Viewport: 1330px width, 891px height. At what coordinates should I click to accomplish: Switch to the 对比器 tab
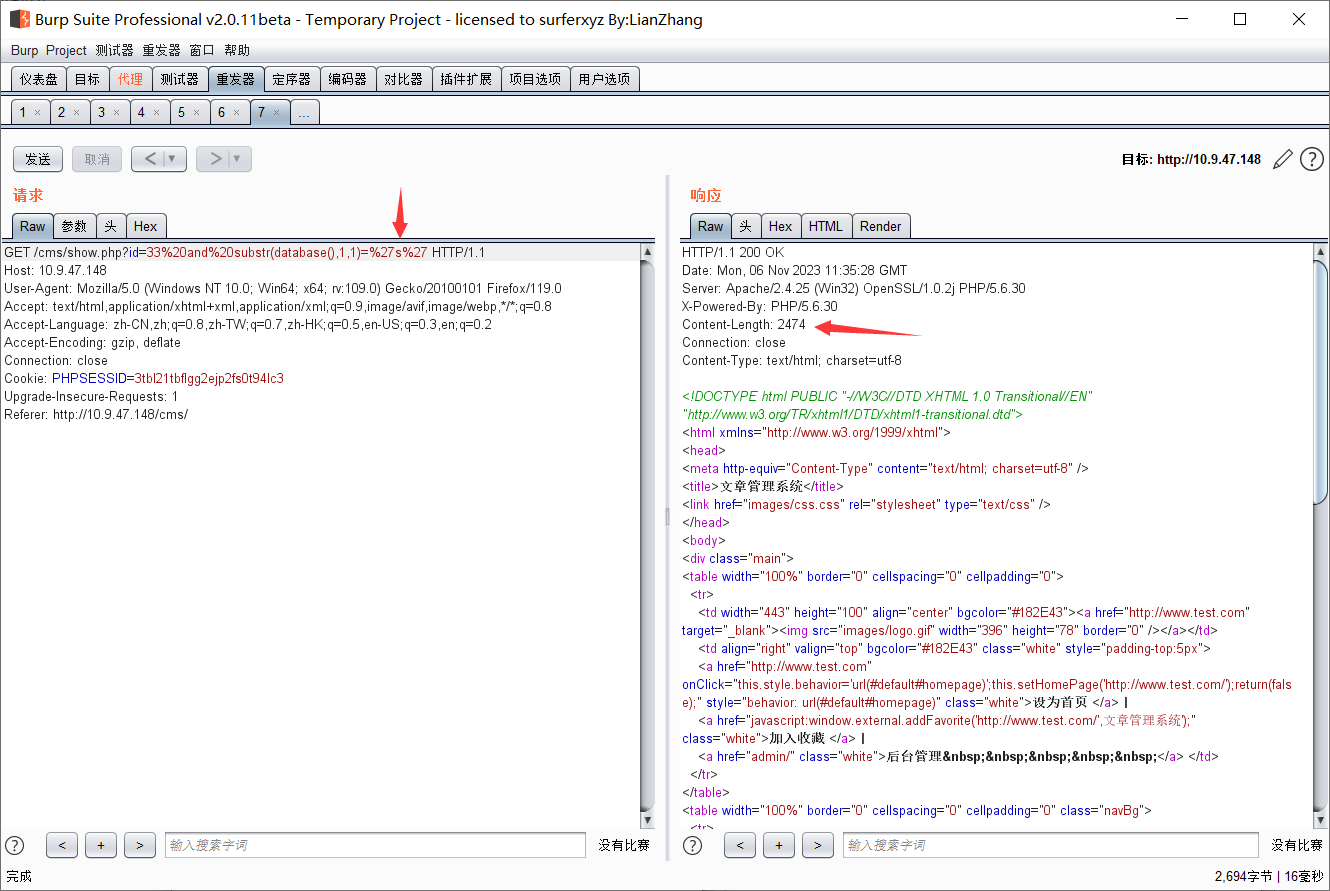pyautogui.click(x=404, y=79)
